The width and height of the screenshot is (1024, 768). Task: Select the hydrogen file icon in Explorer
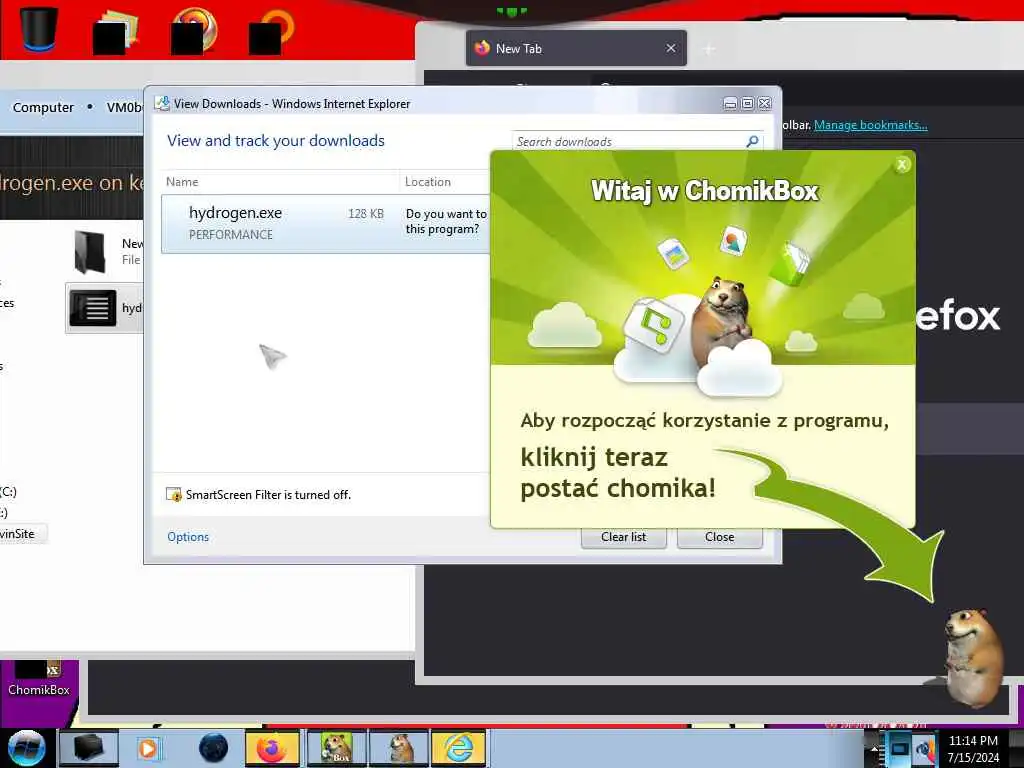tap(93, 308)
